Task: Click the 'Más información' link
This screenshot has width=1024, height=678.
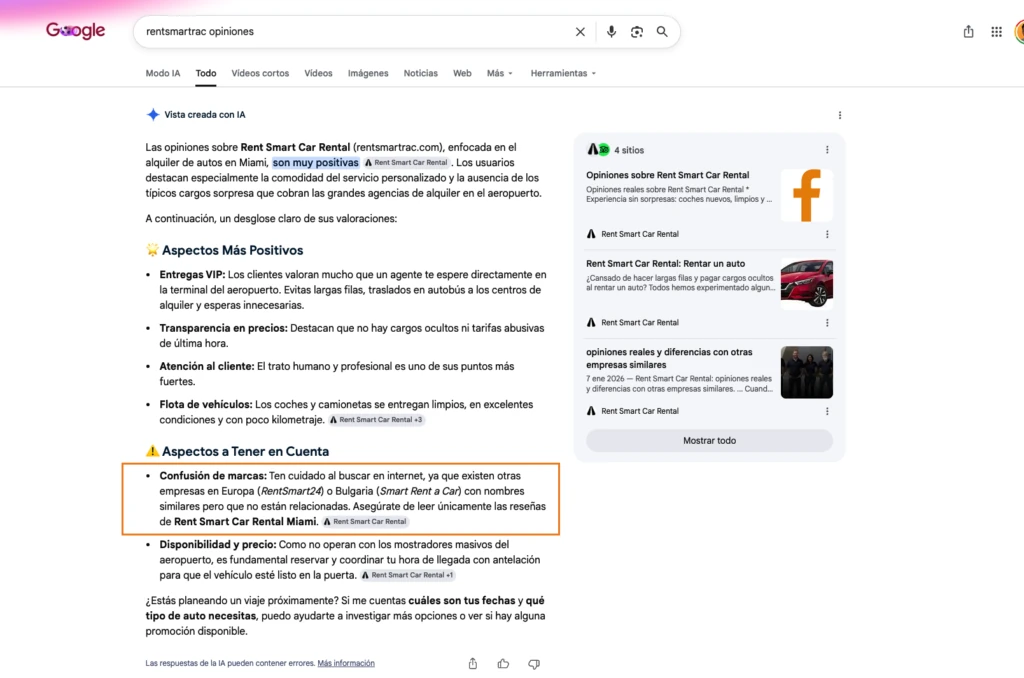Action: [x=346, y=663]
